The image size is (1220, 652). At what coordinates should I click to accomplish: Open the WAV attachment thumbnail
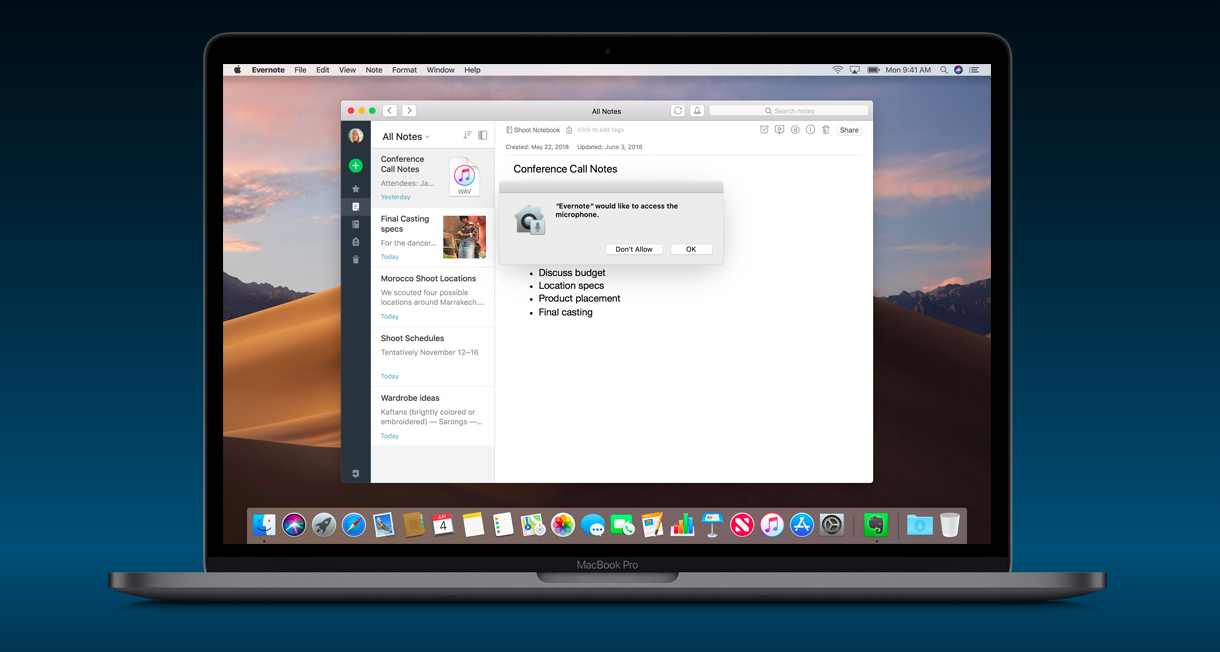pos(464,177)
